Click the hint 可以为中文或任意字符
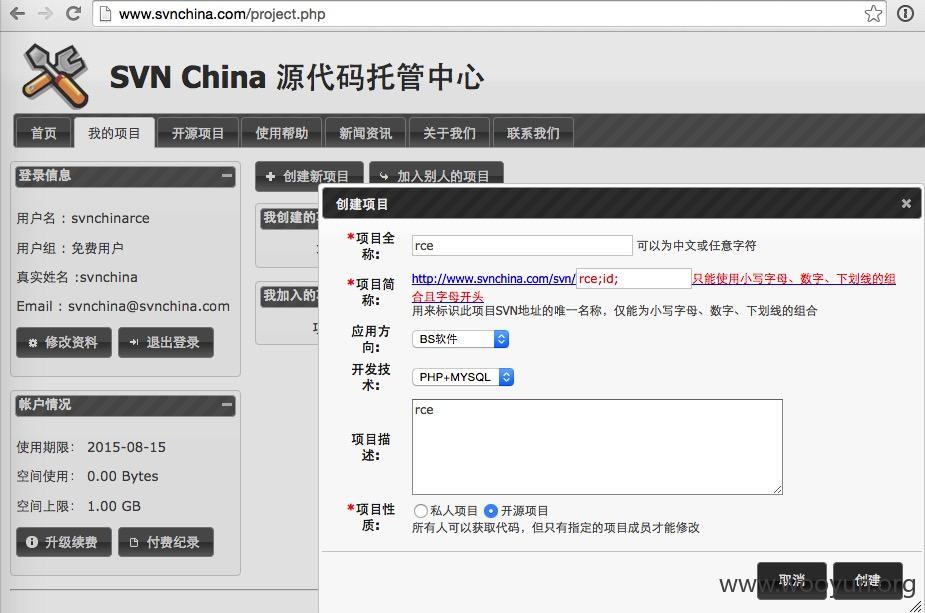This screenshot has height=613, width=925. pos(696,245)
